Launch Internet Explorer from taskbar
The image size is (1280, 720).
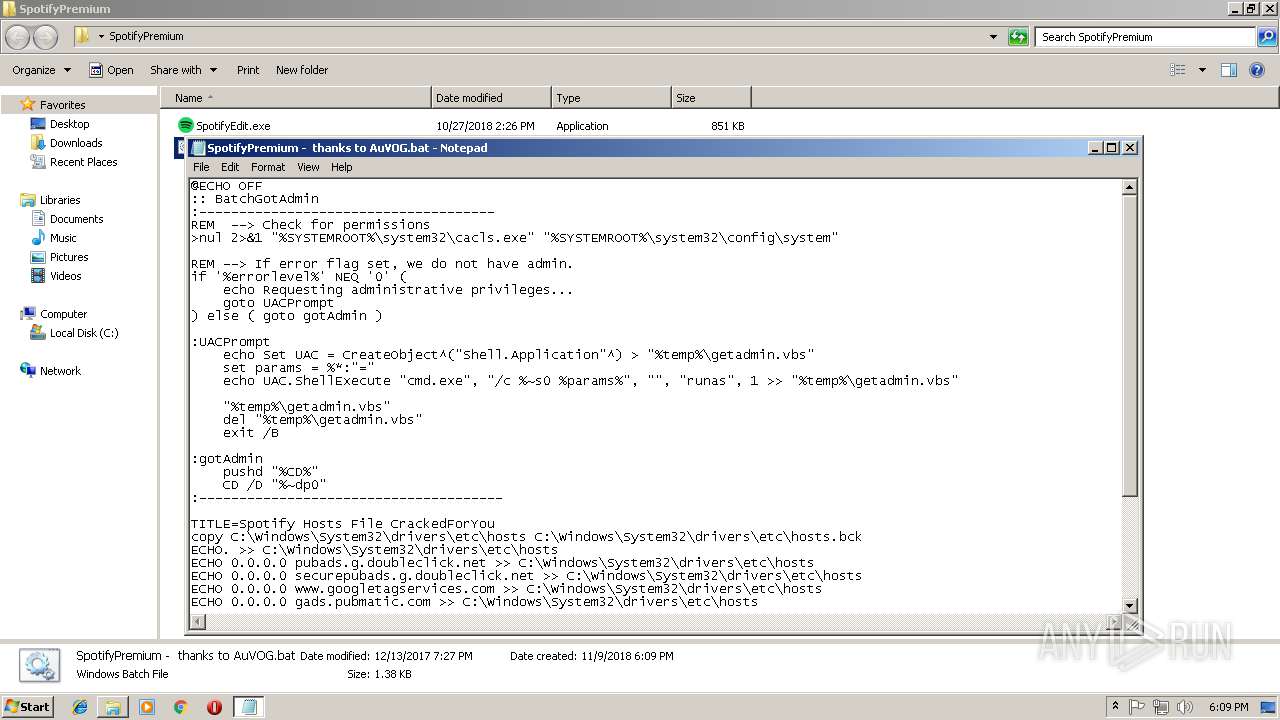[80, 707]
